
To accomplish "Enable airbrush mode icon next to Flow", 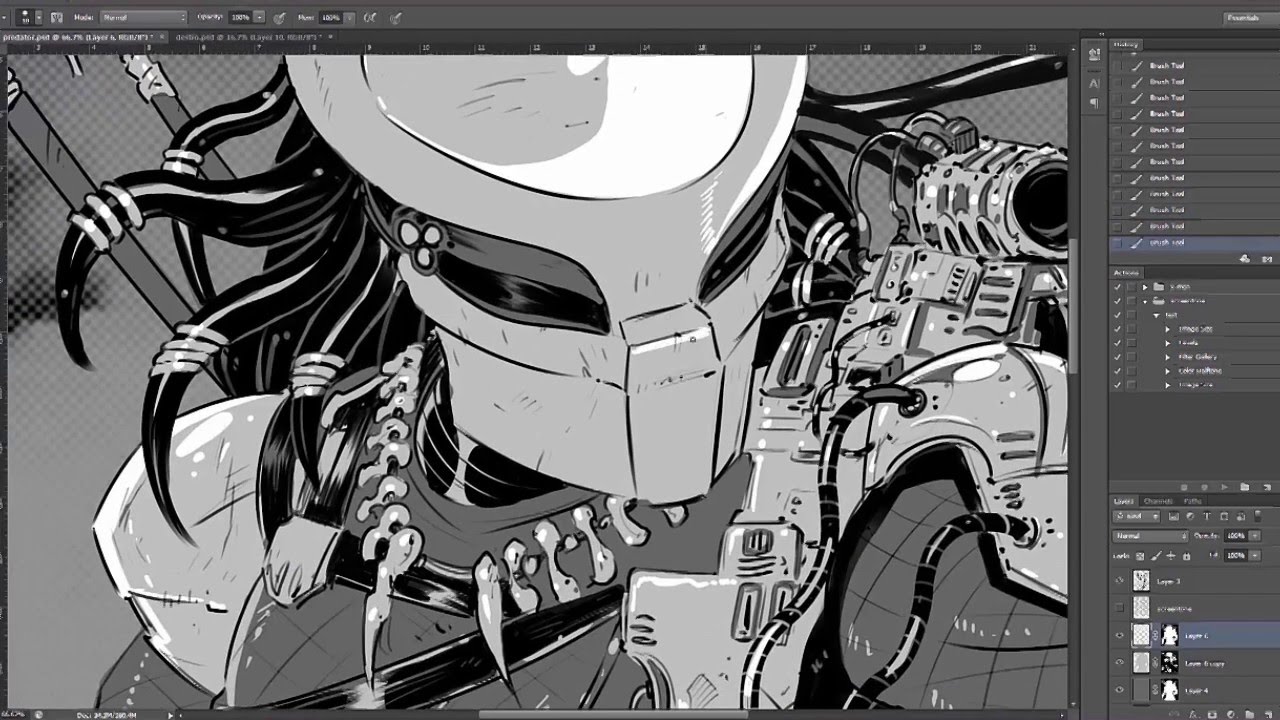I will tap(370, 17).
